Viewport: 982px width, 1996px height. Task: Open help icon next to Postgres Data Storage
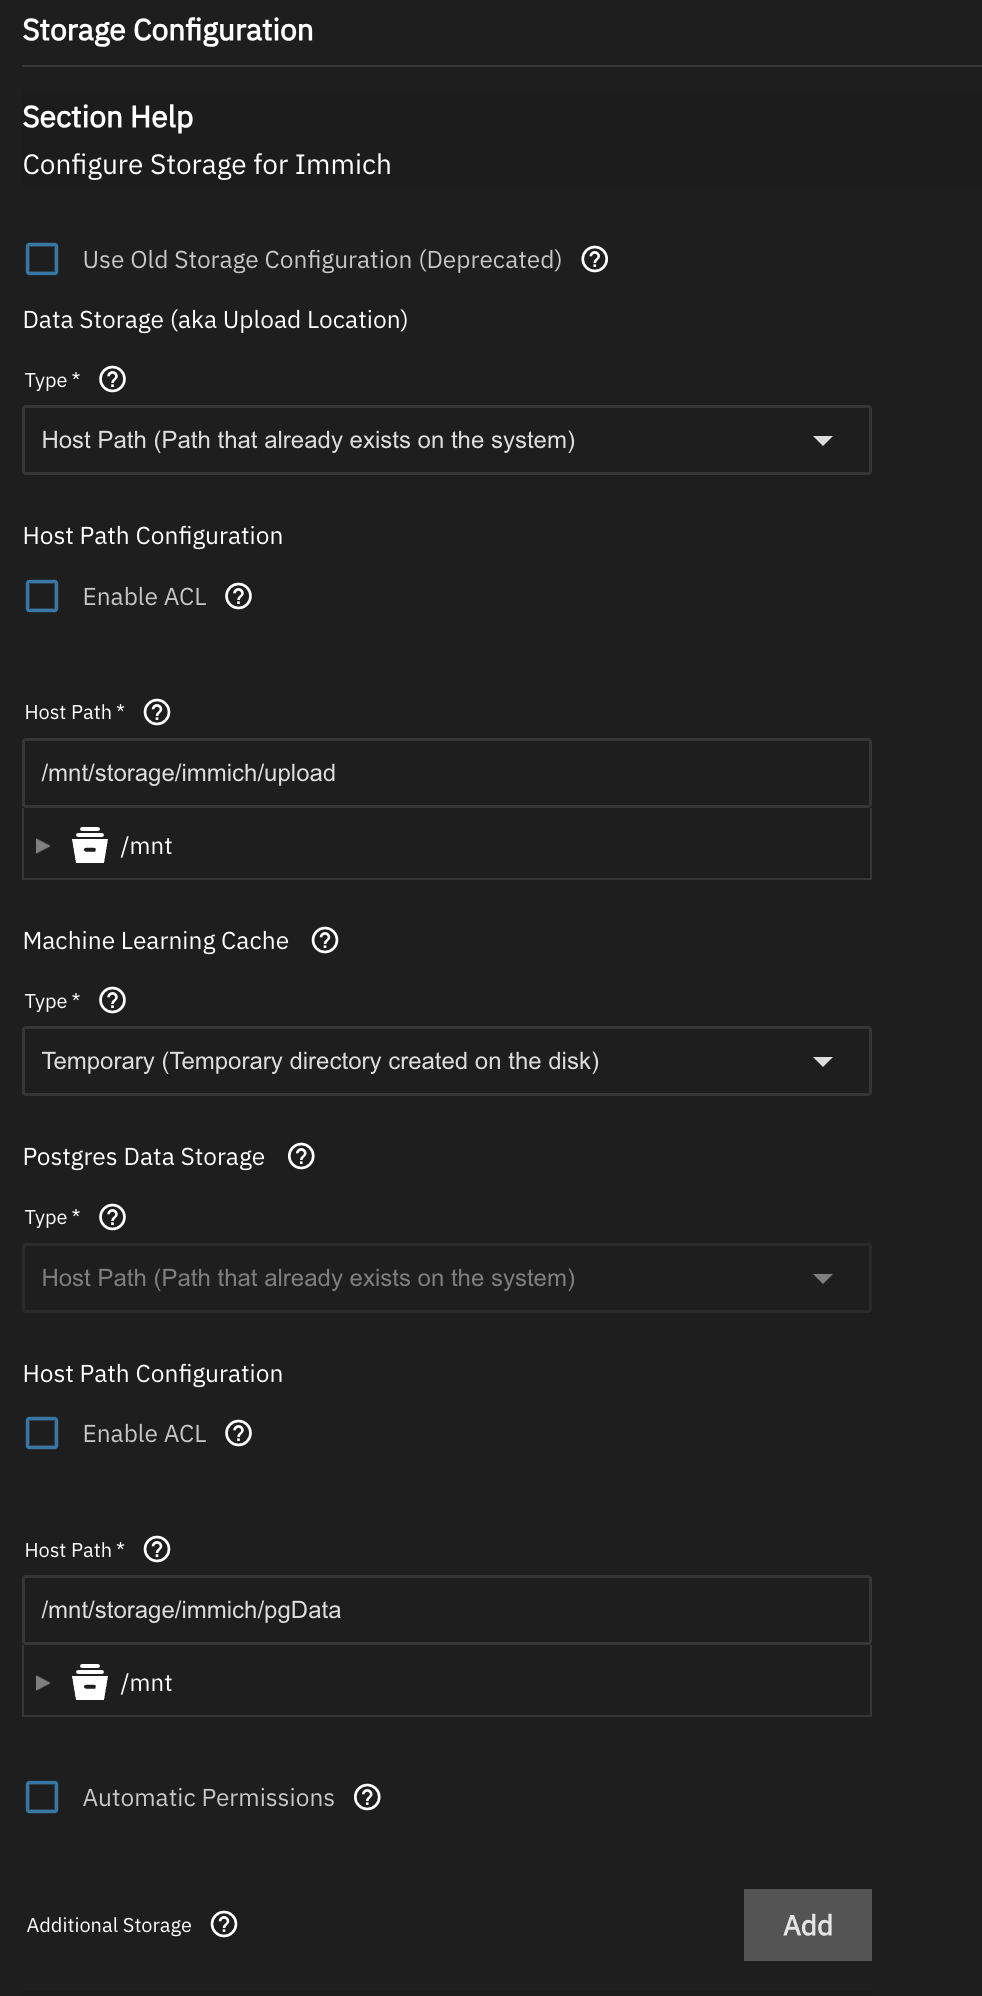tap(301, 1157)
